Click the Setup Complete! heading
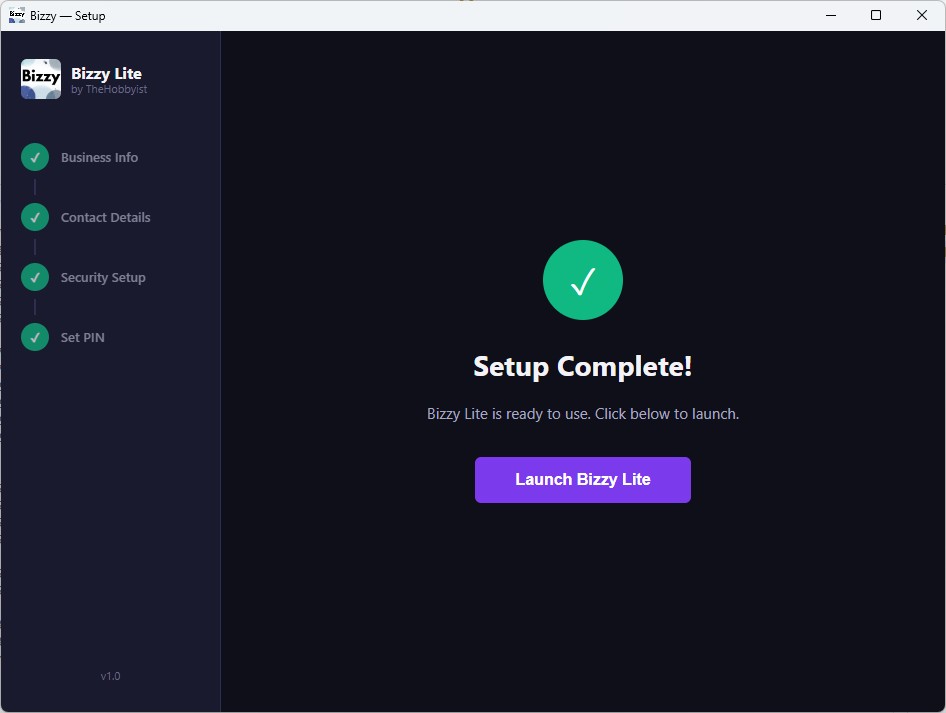This screenshot has width=946, height=713. click(582, 367)
